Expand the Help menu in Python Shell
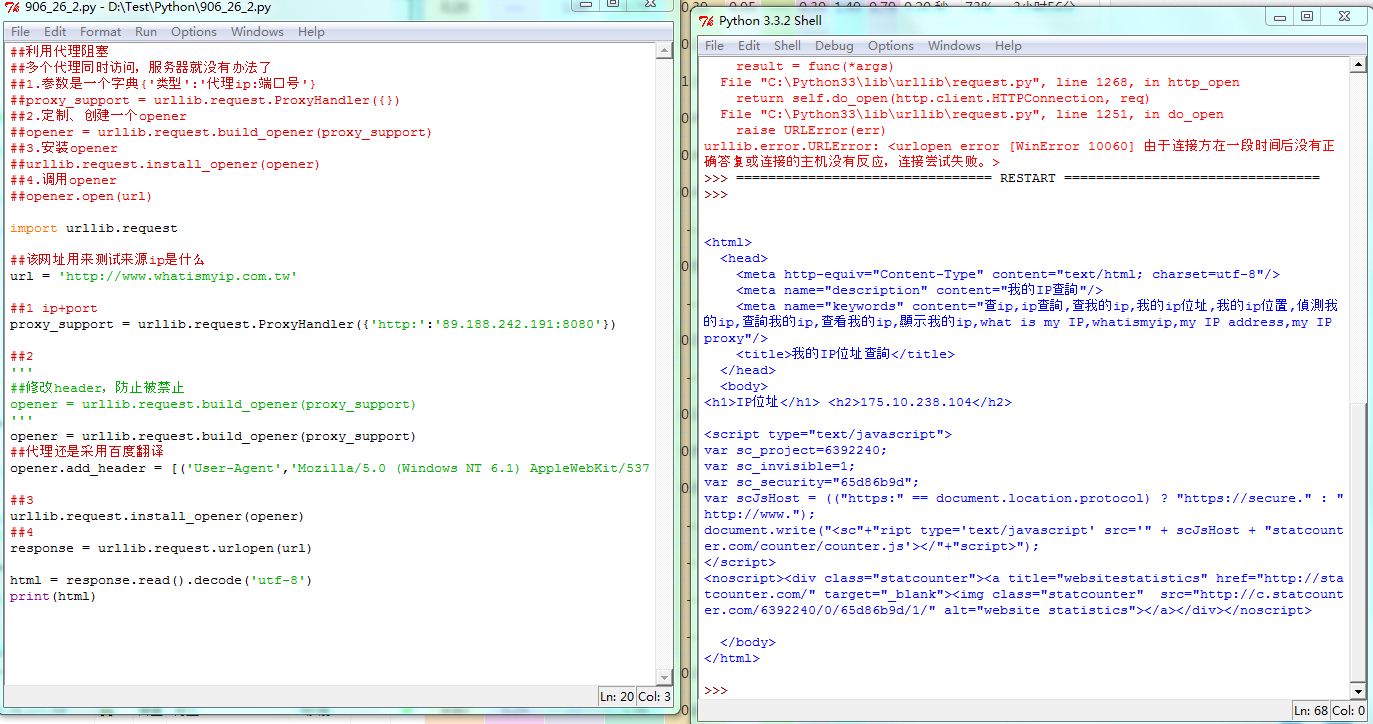Screen dimensions: 1373x724 pyautogui.click(x=1008, y=46)
